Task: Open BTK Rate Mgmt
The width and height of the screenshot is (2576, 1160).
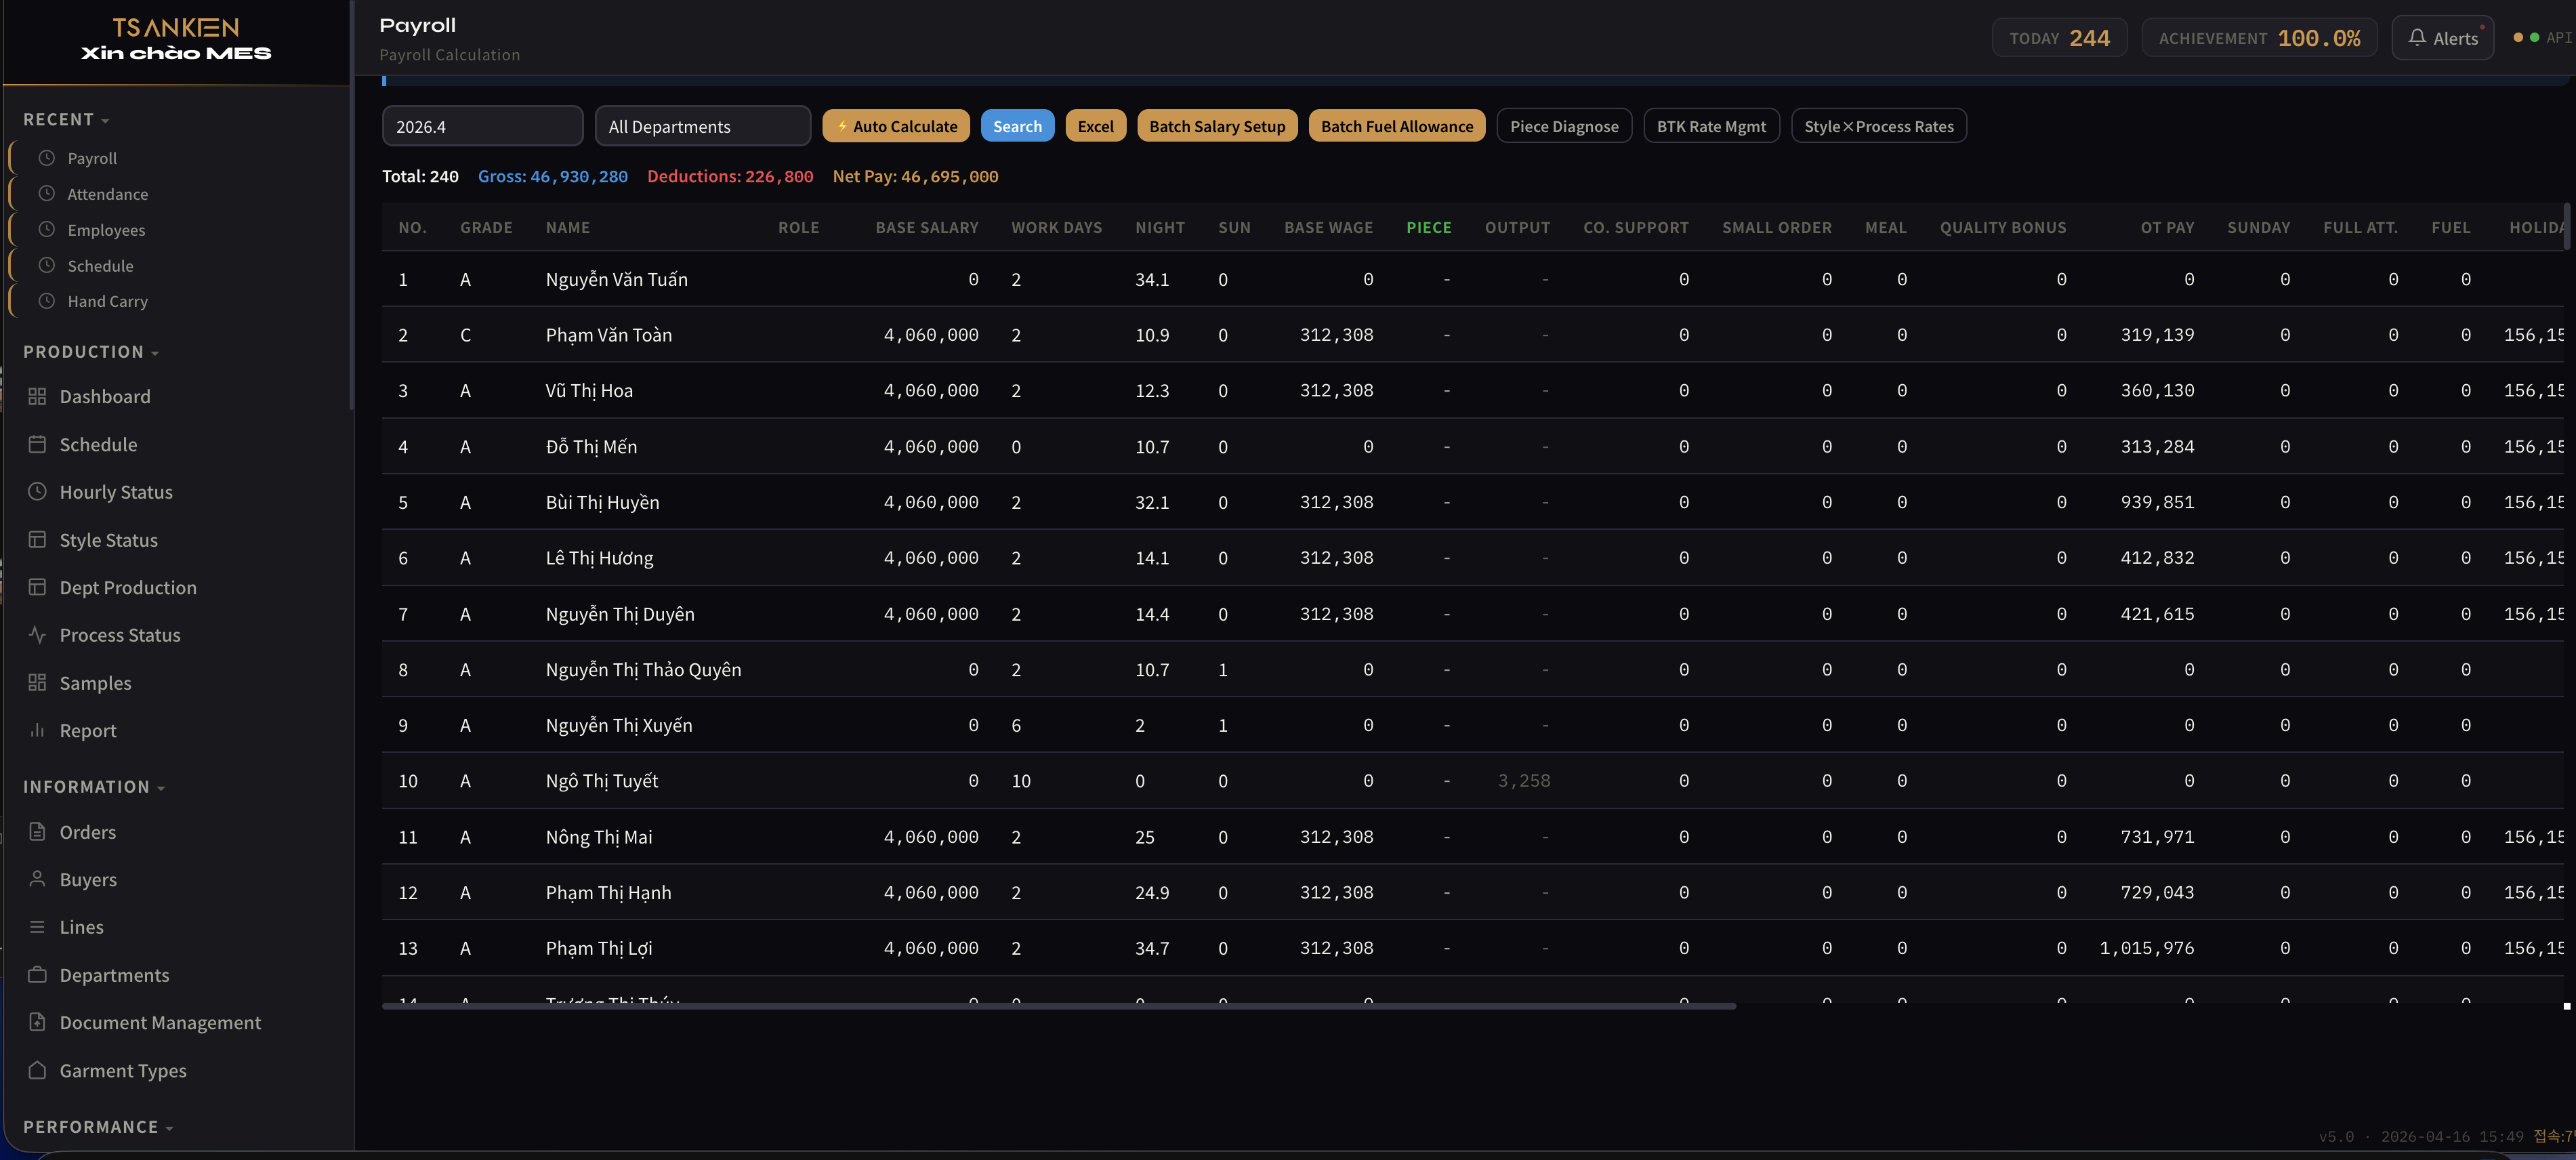Action: click(x=1711, y=126)
